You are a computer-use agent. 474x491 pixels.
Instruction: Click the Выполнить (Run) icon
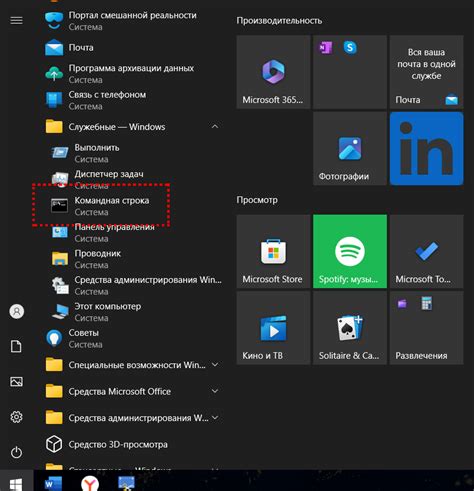60,153
